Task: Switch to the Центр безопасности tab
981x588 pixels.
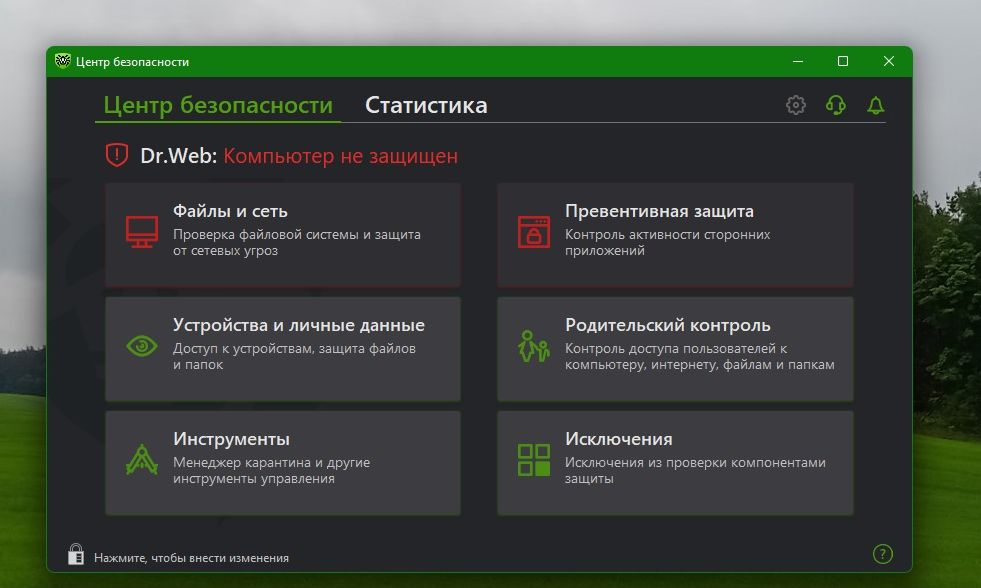Action: click(218, 105)
